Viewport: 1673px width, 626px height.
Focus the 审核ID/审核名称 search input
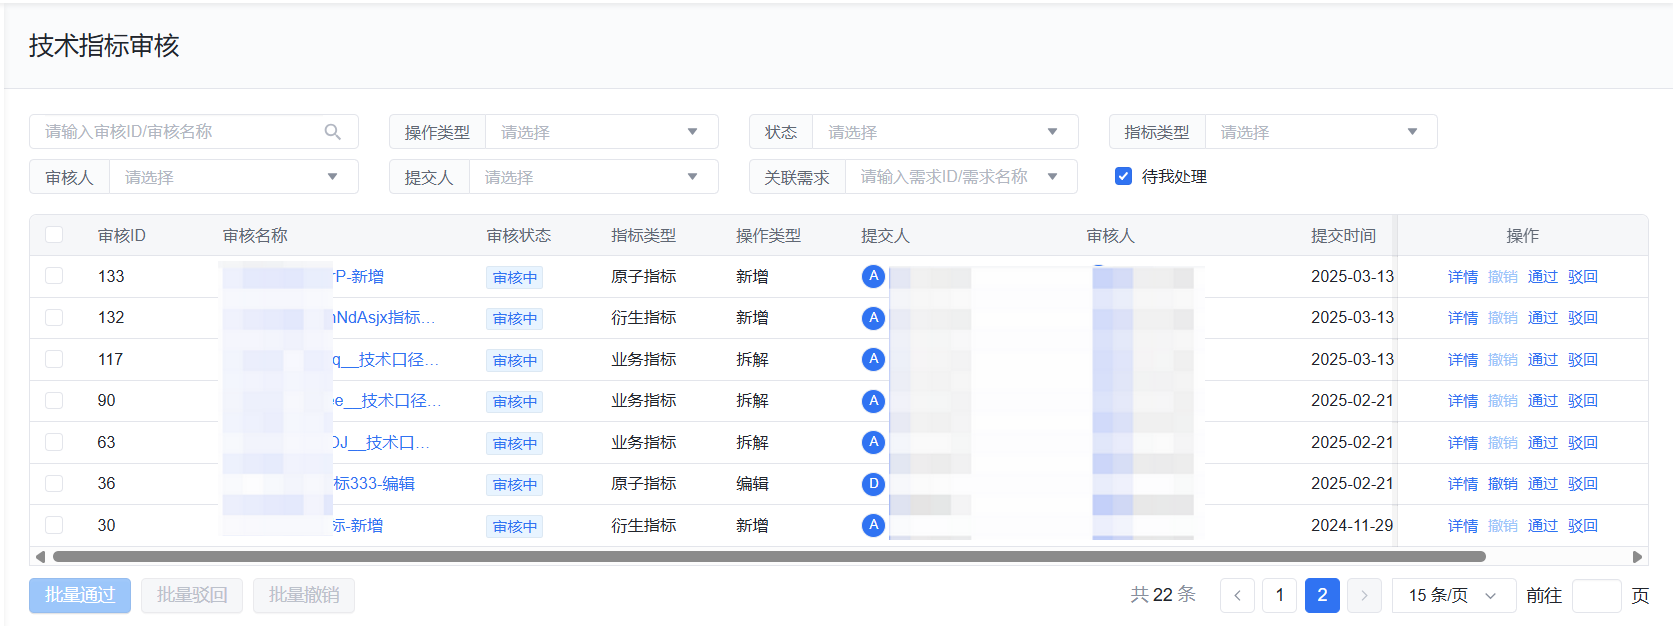(180, 132)
